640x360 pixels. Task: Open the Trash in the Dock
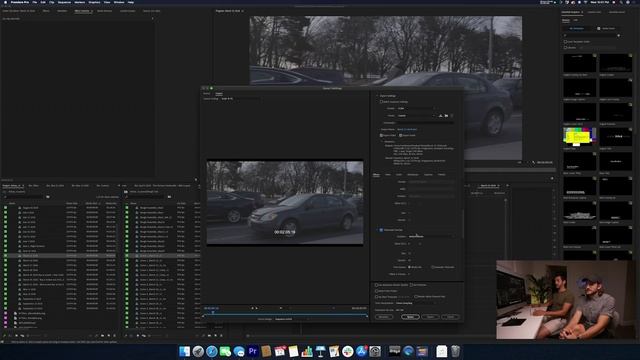coord(455,351)
